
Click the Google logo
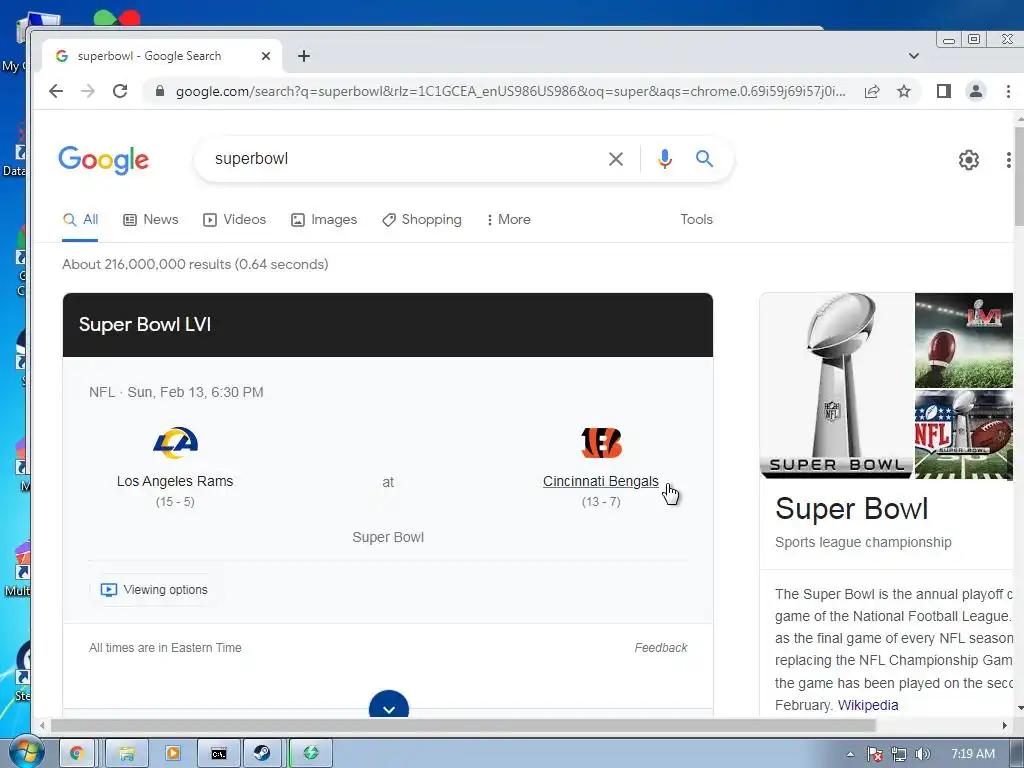(104, 159)
